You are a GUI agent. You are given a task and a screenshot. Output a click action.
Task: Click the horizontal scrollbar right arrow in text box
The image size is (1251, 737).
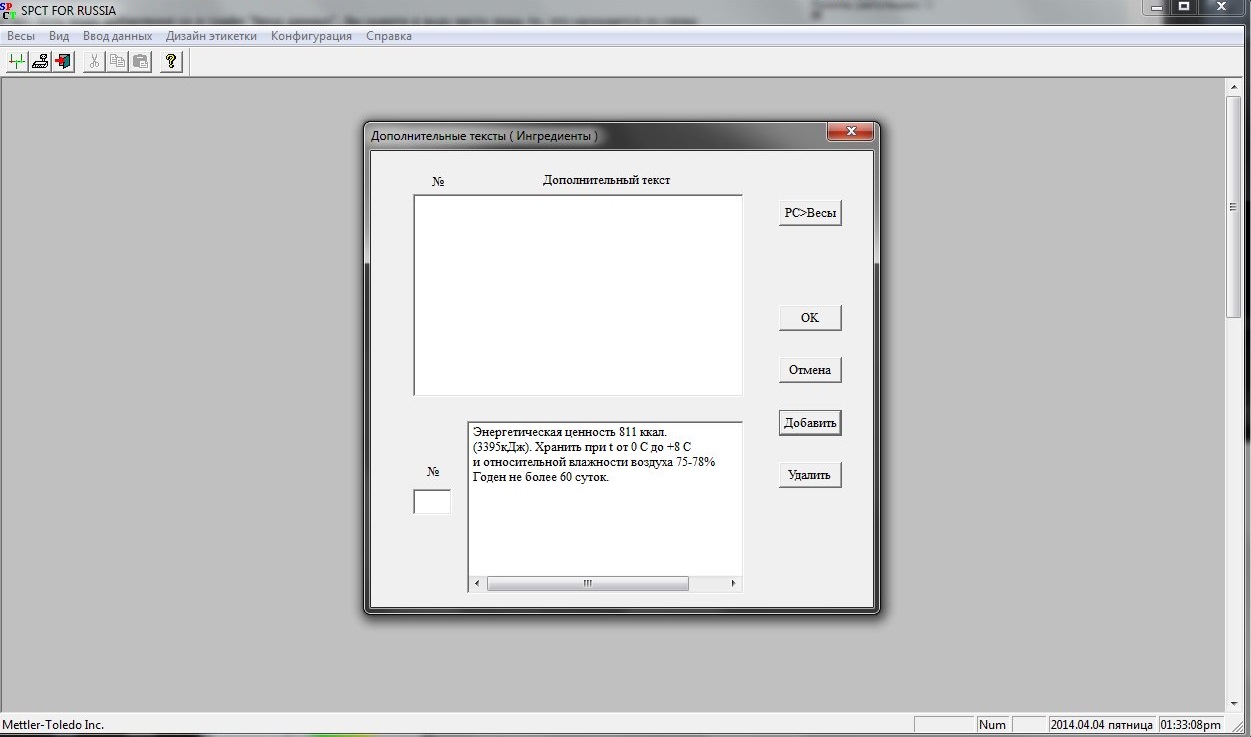tap(733, 583)
